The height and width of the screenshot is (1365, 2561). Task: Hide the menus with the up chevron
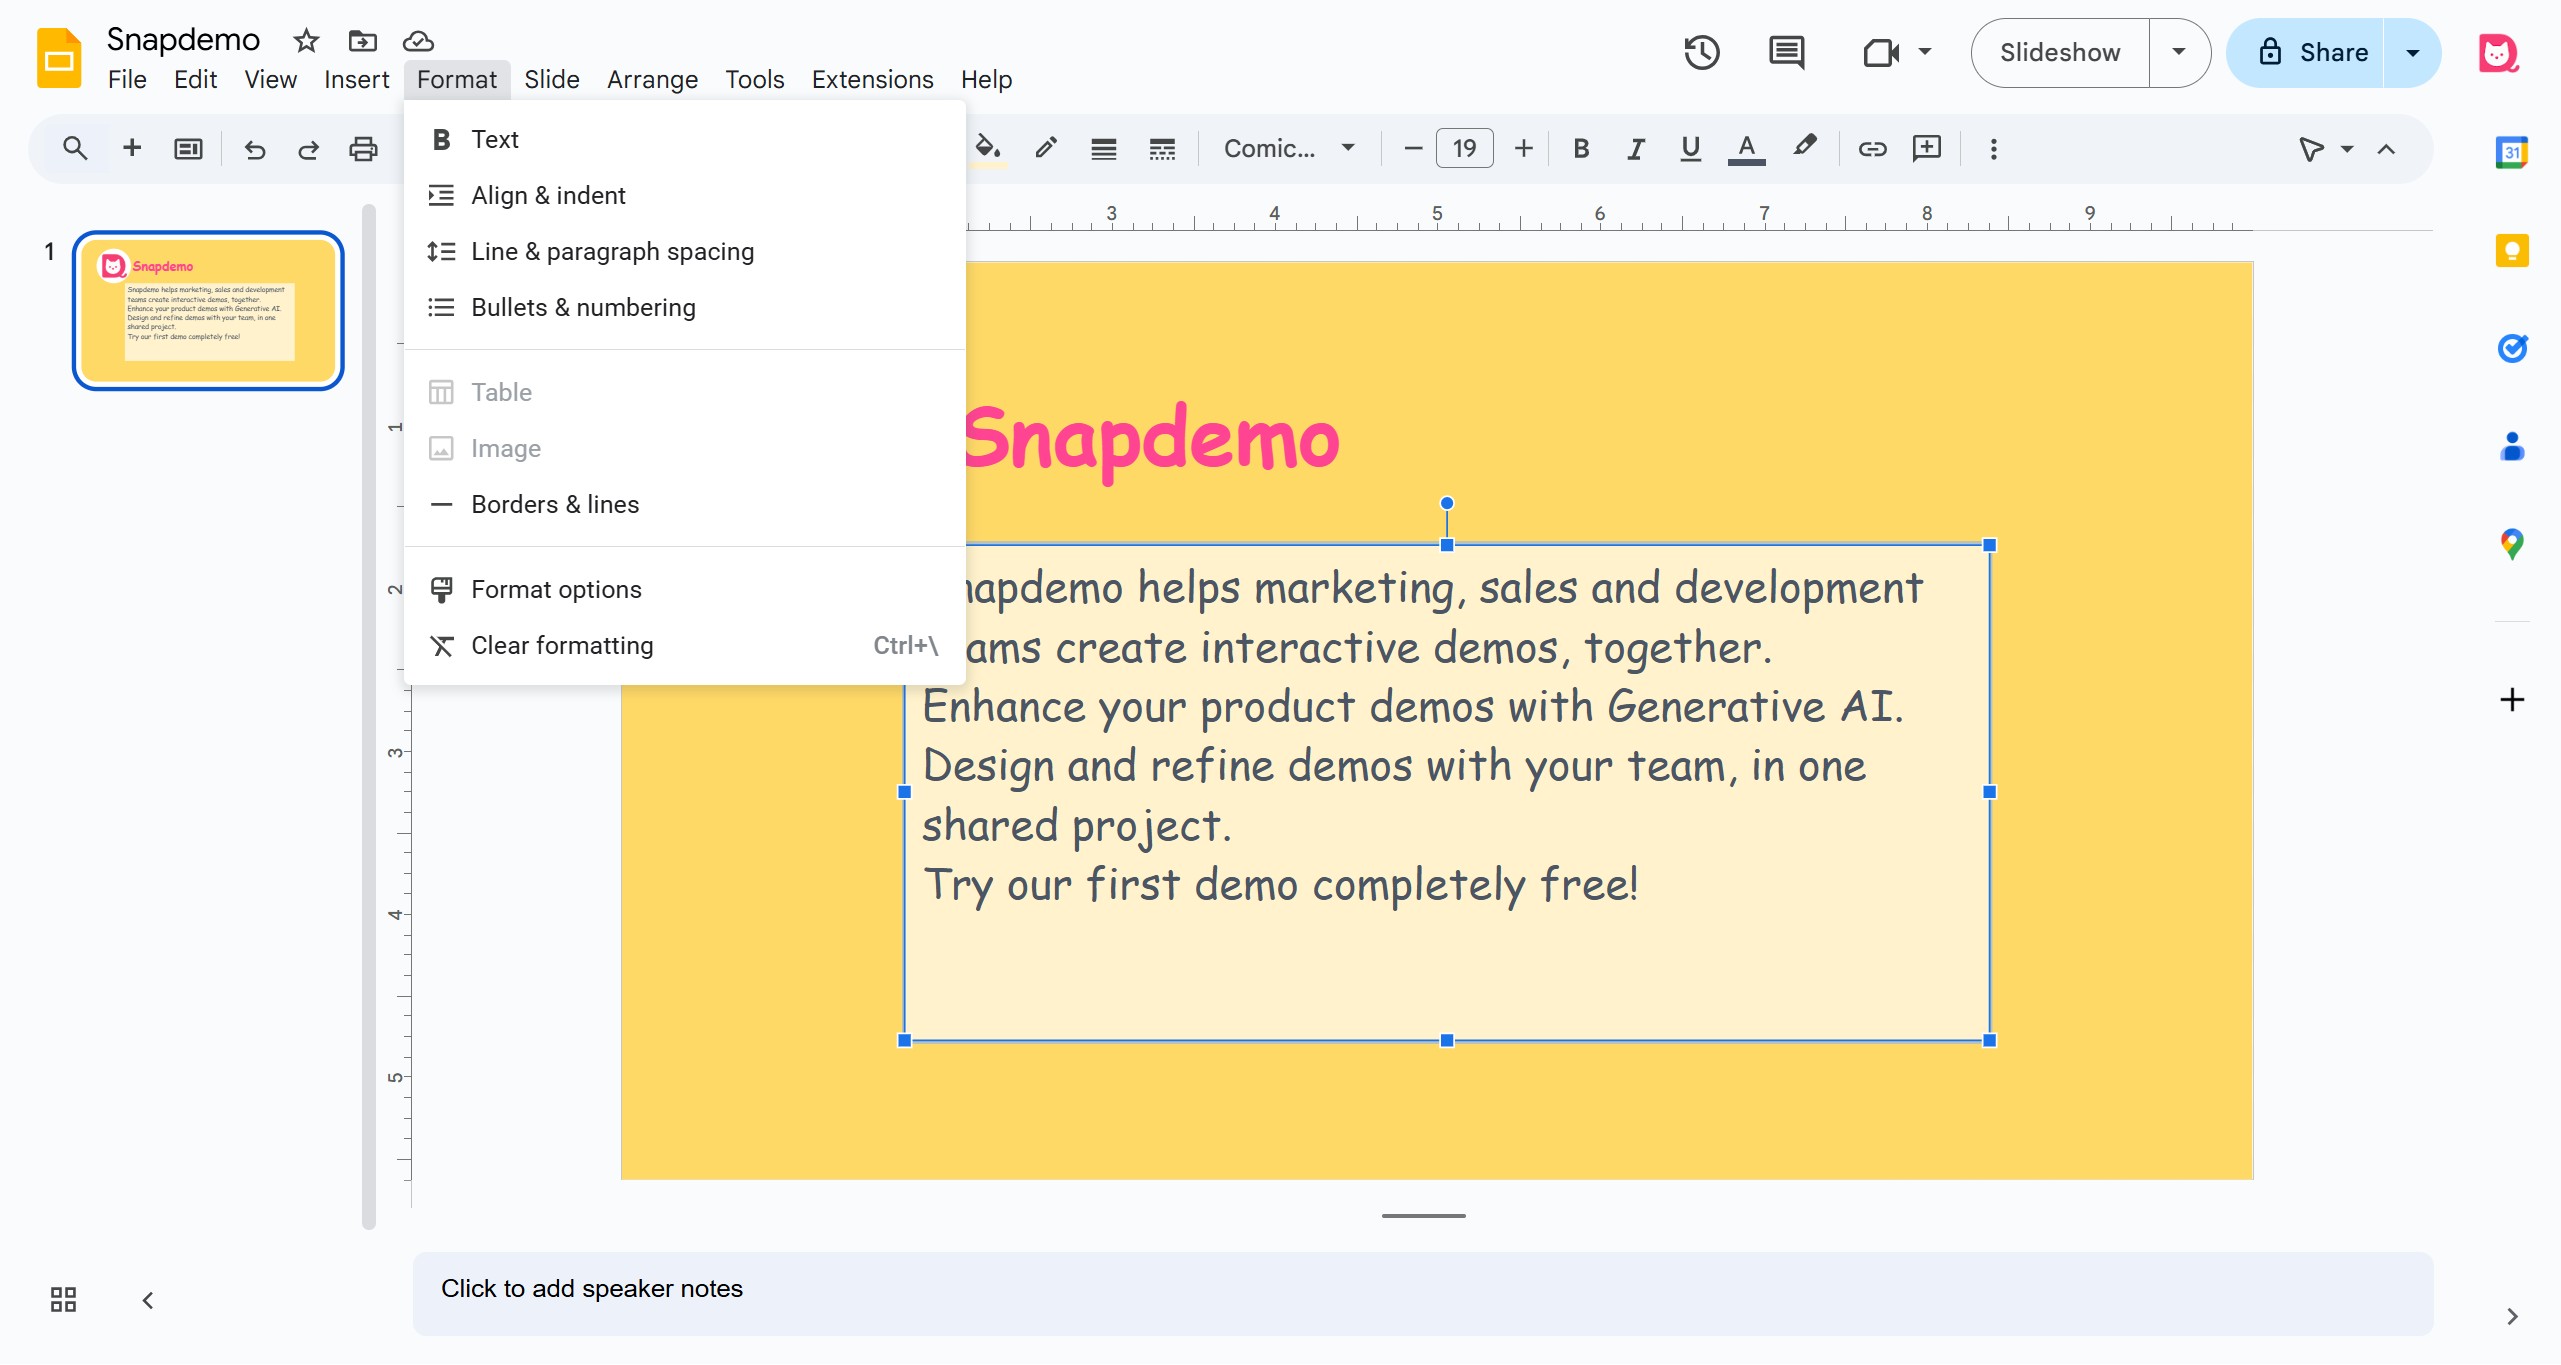pos(2387,149)
